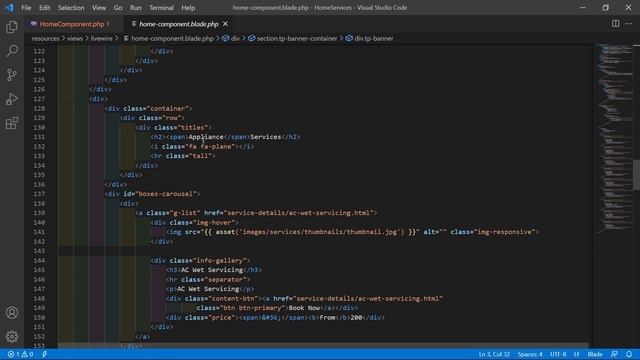This screenshot has width=640, height=360.
Task: Click "boxes-carousel" id value on line 137
Action: tap(166, 194)
